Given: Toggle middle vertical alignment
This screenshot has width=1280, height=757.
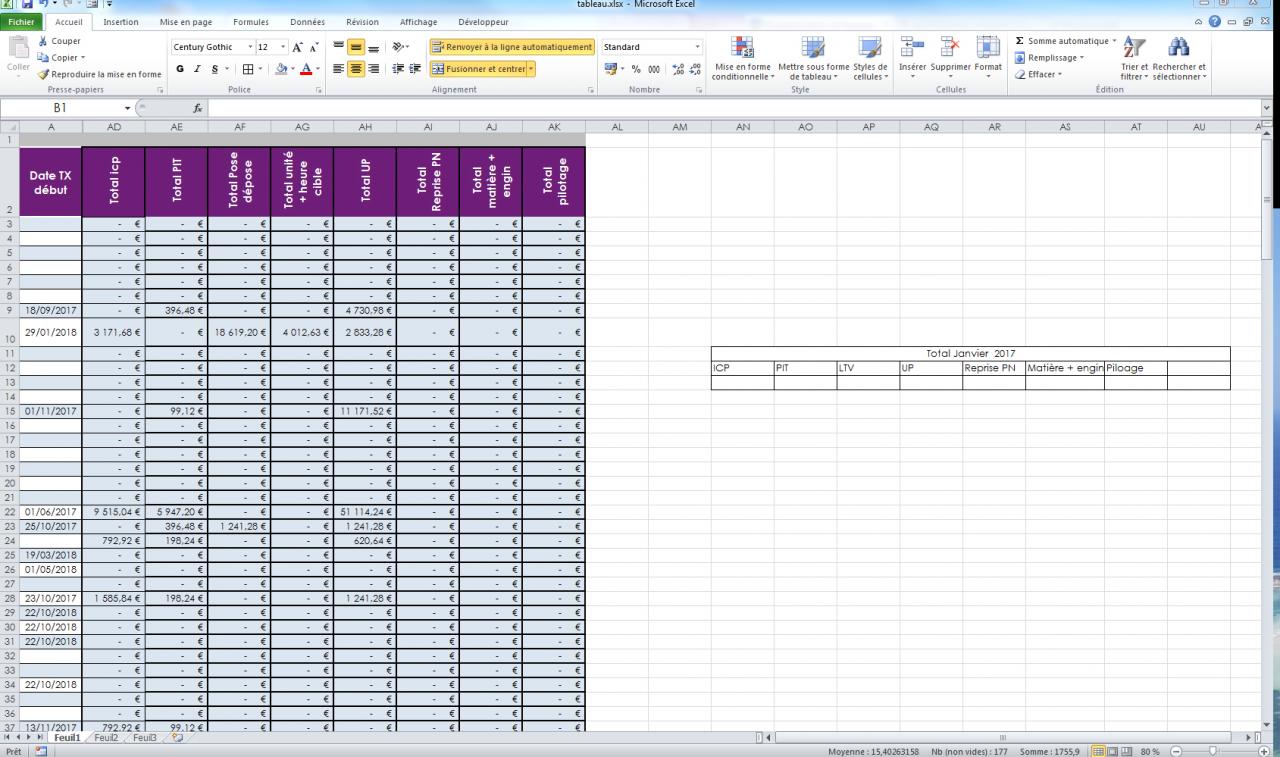Looking at the screenshot, I should pyautogui.click(x=355, y=47).
